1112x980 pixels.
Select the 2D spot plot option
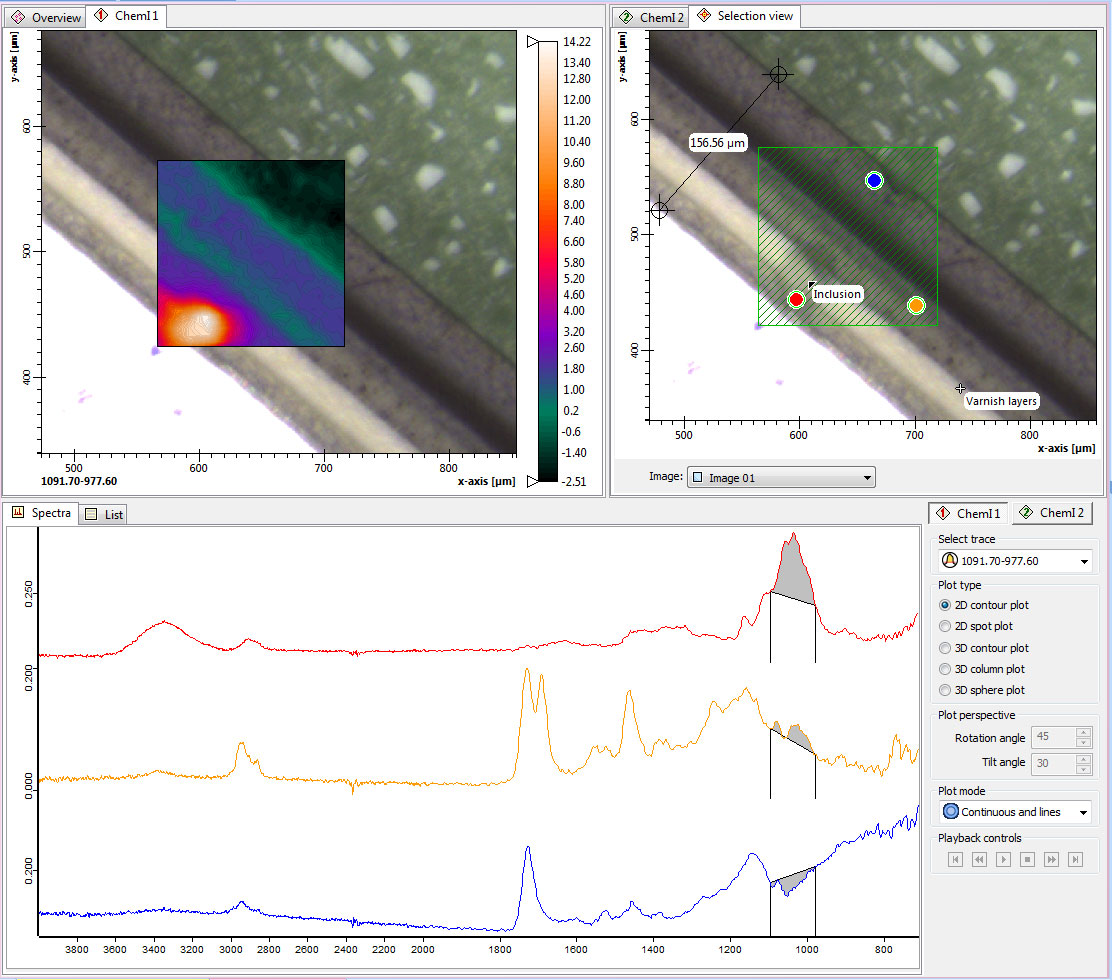(x=946, y=626)
